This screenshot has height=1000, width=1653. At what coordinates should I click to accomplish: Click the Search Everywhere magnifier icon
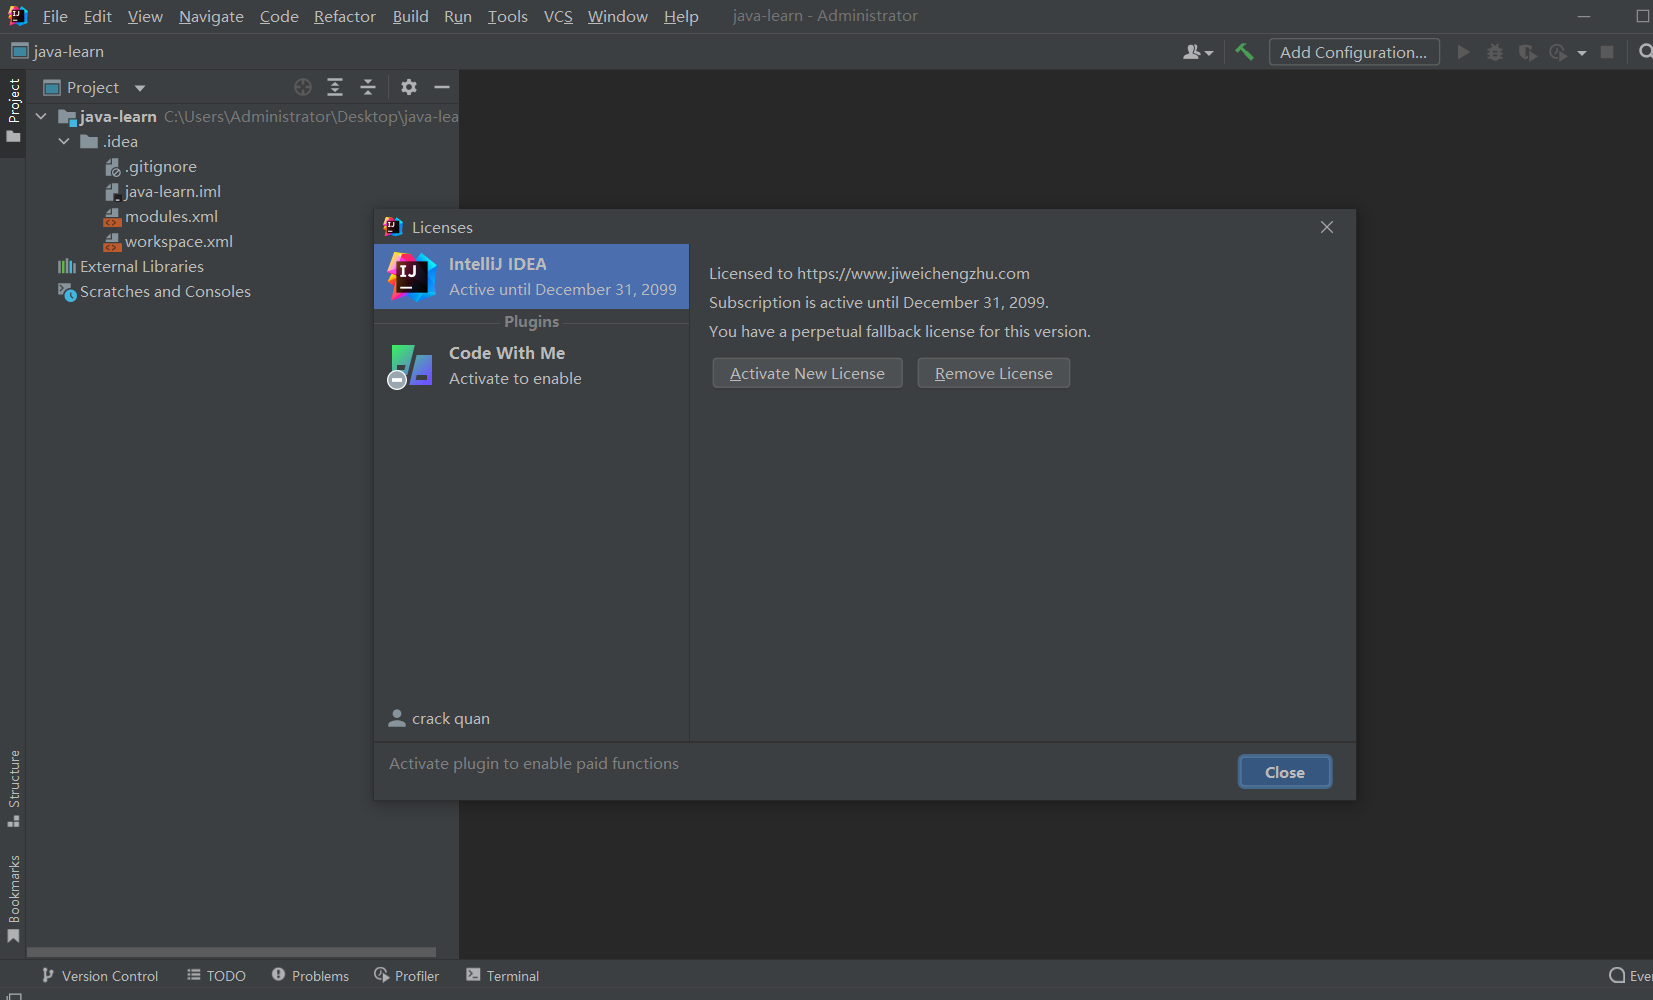[x=1644, y=52]
